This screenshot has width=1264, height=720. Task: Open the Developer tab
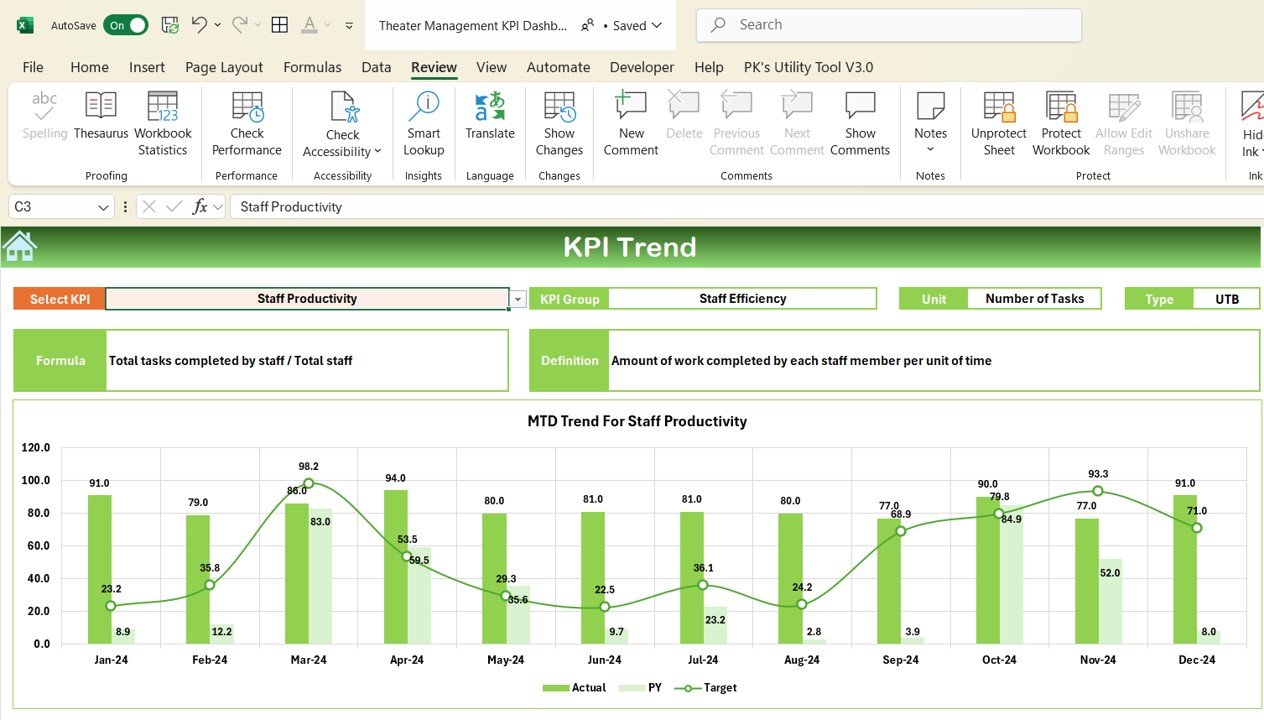tap(642, 67)
